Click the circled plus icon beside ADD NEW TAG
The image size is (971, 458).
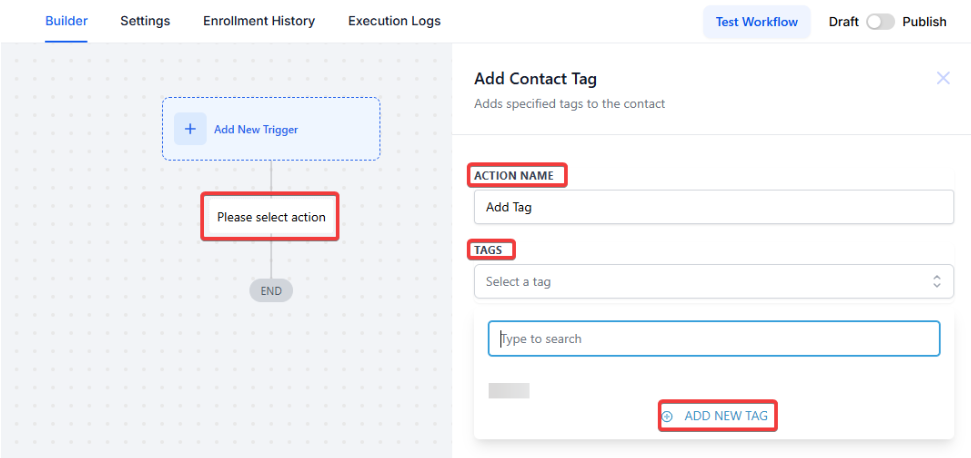[667, 416]
